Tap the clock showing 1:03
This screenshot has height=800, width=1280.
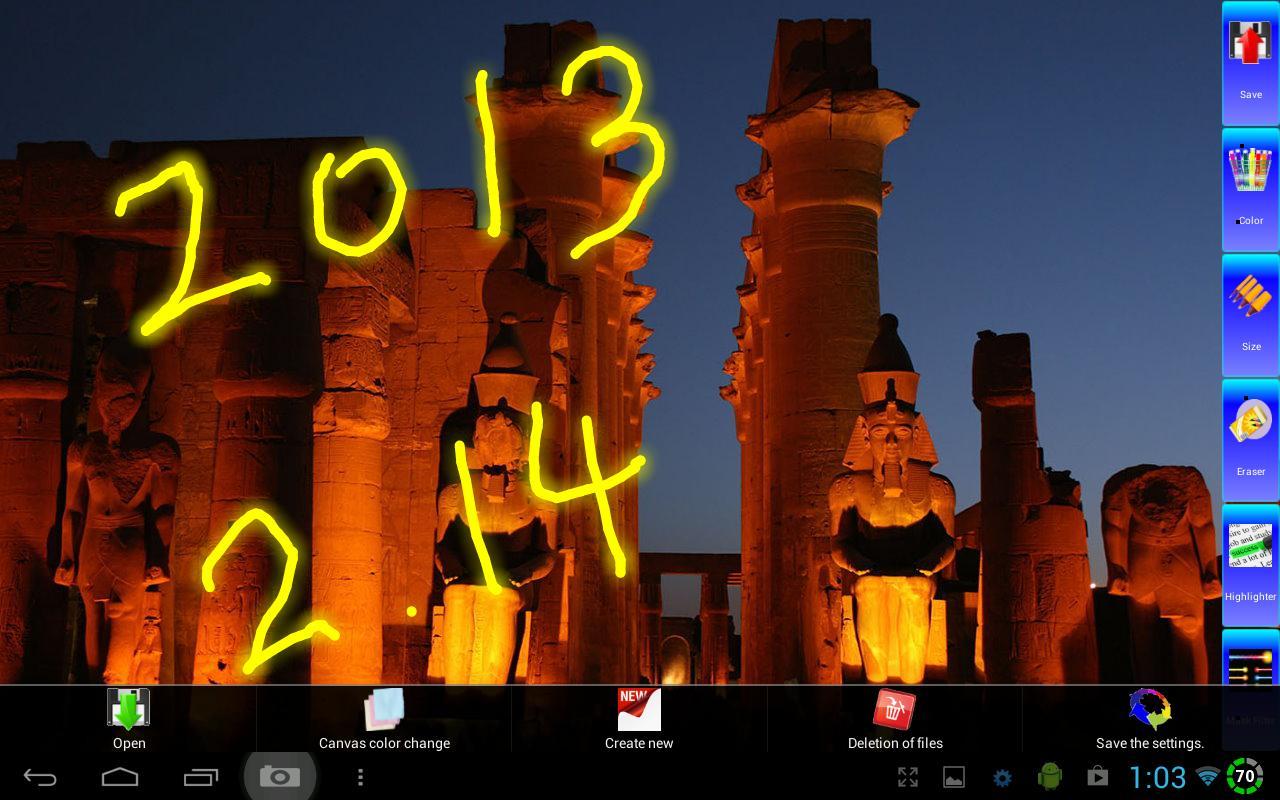(1157, 777)
